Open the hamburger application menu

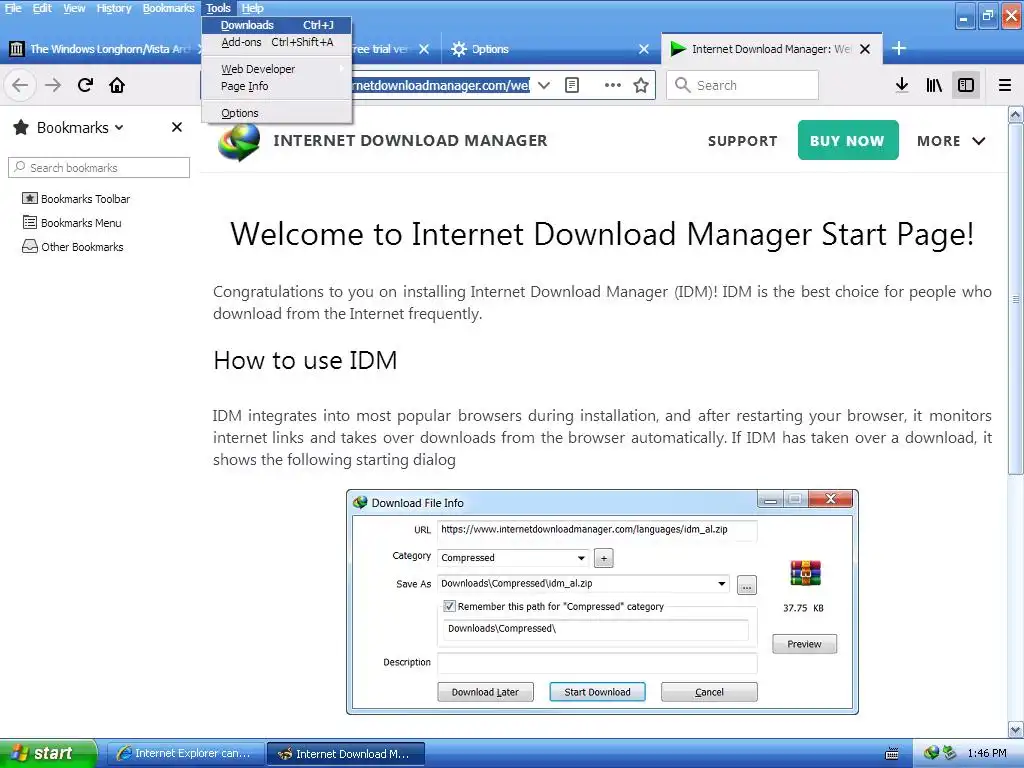point(1005,85)
